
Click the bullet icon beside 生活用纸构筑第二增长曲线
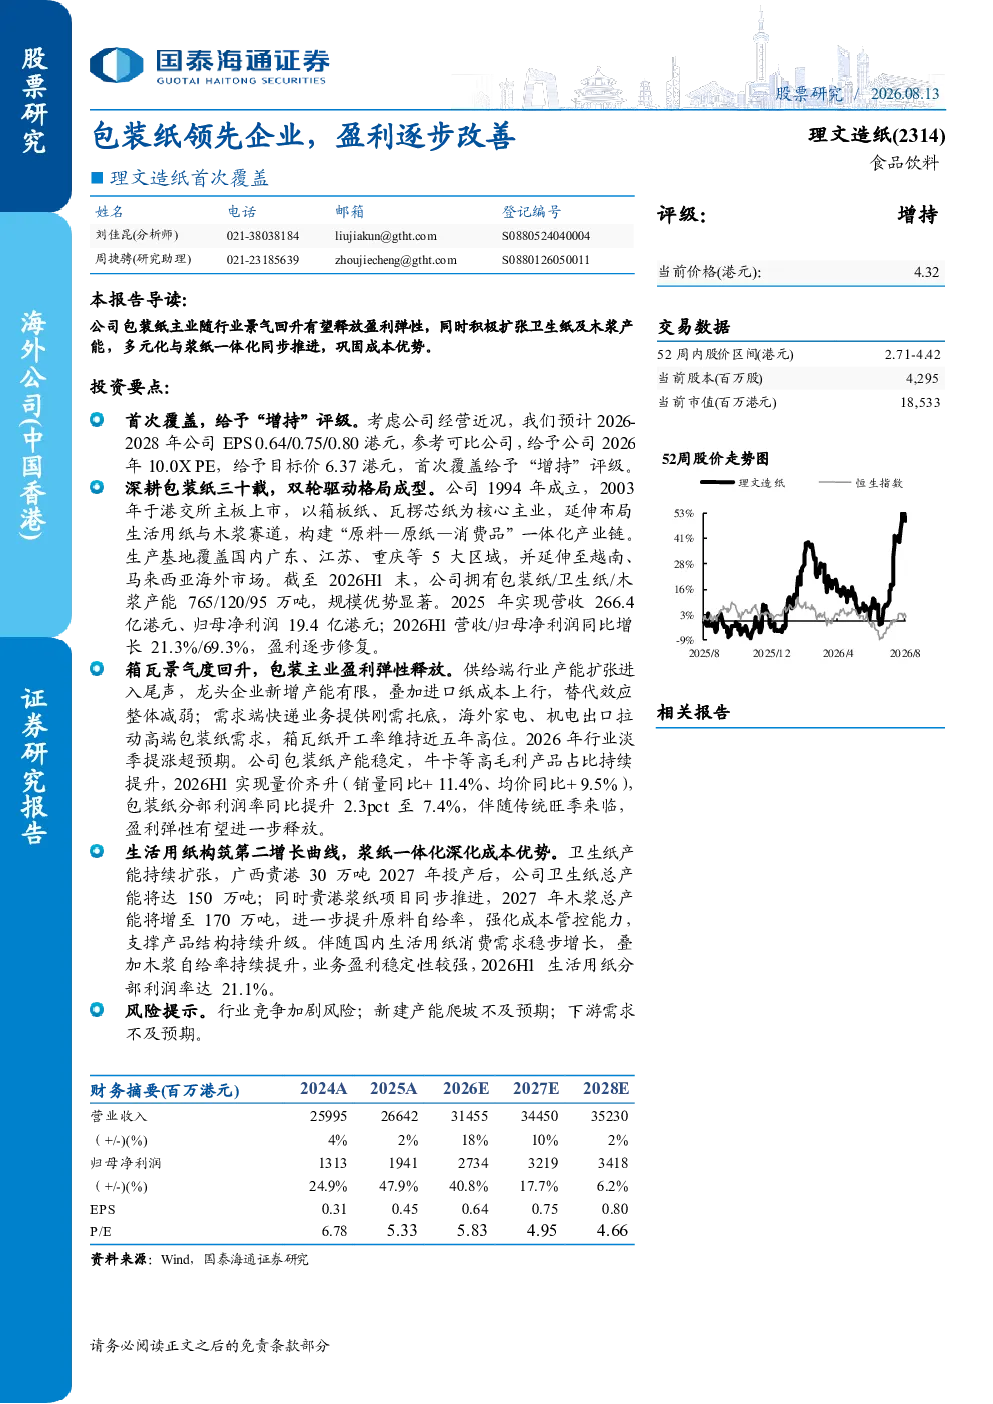(x=97, y=851)
